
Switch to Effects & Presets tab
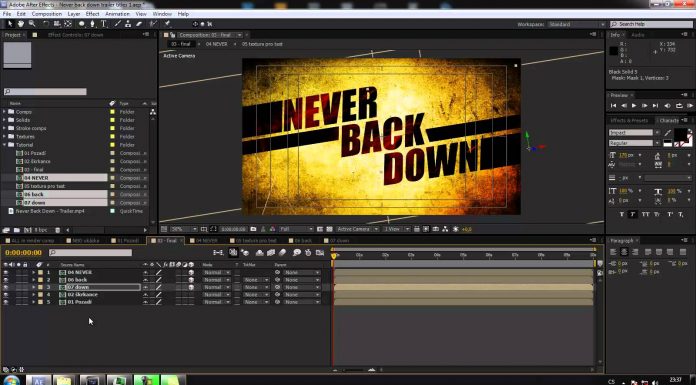pyautogui.click(x=629, y=120)
